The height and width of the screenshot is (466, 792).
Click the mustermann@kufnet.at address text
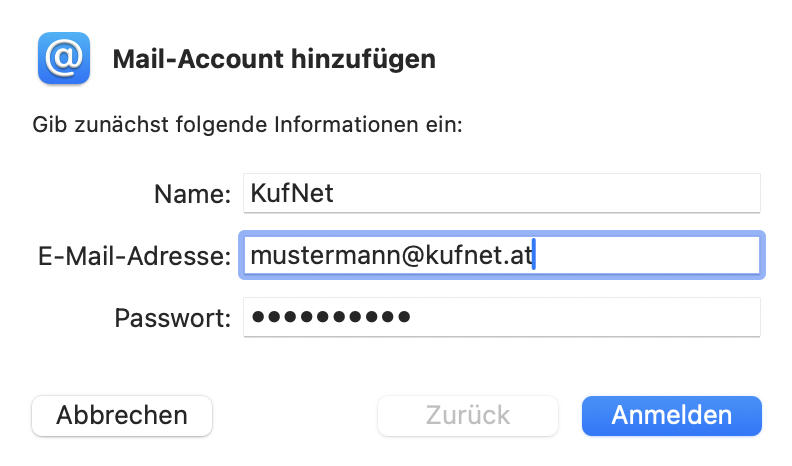coord(393,256)
